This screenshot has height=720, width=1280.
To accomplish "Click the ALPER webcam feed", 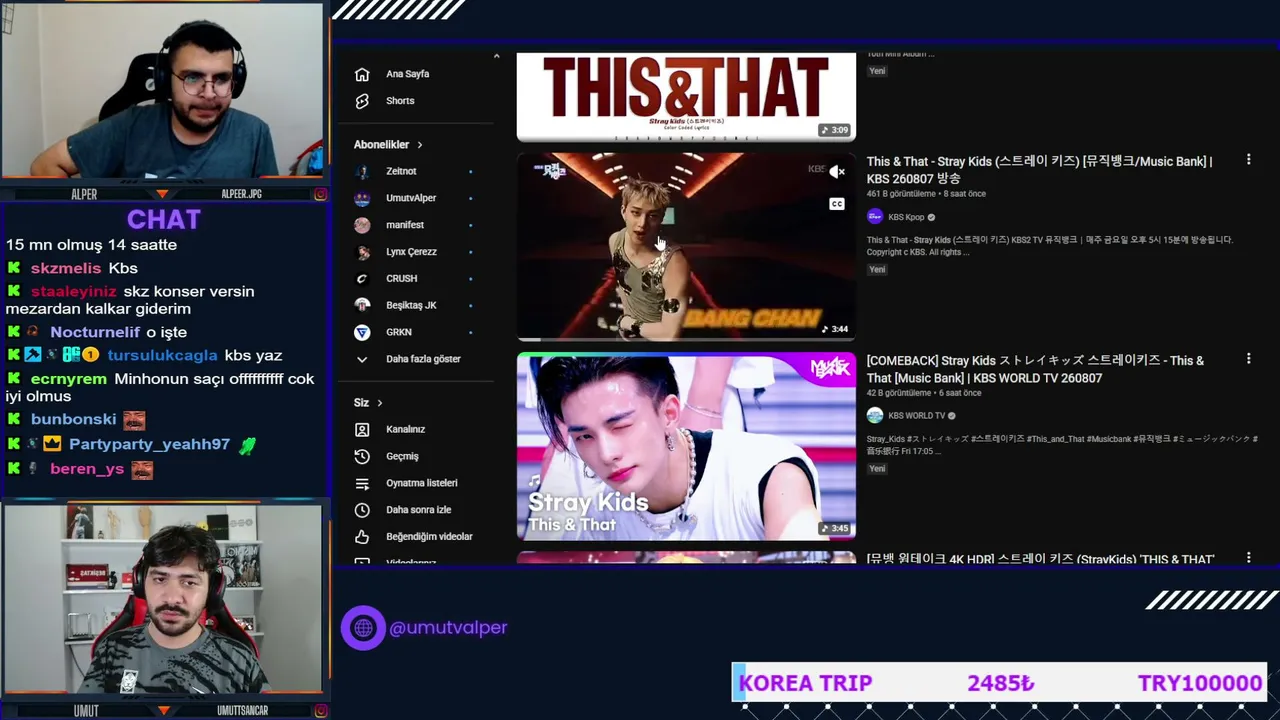I will pos(163,92).
